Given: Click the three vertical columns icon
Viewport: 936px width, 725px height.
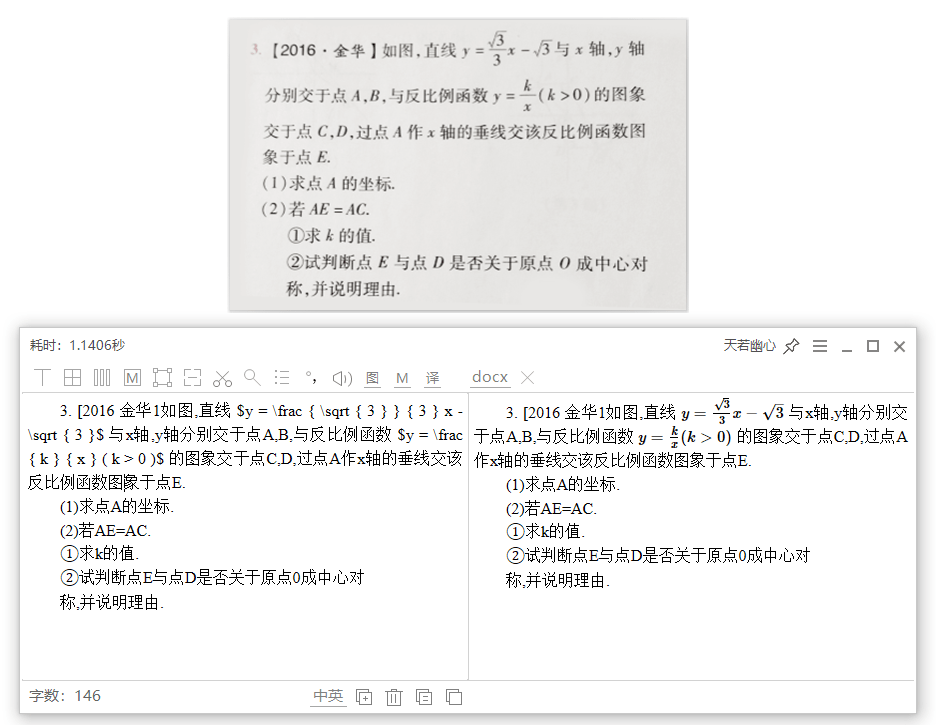Looking at the screenshot, I should 102,377.
